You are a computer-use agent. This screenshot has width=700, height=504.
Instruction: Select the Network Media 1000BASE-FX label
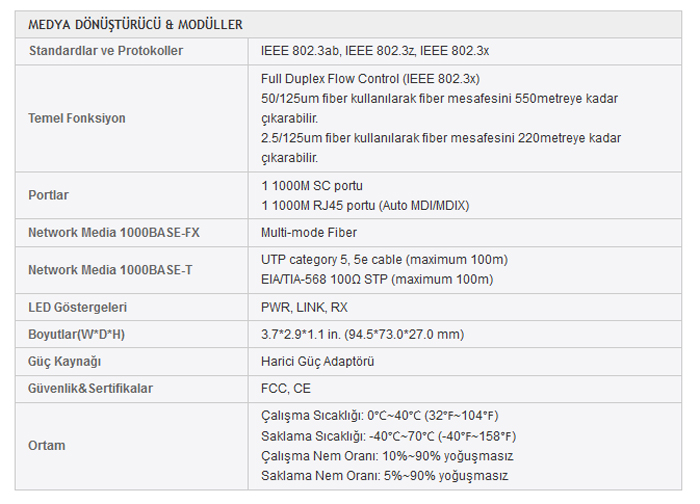pos(114,233)
